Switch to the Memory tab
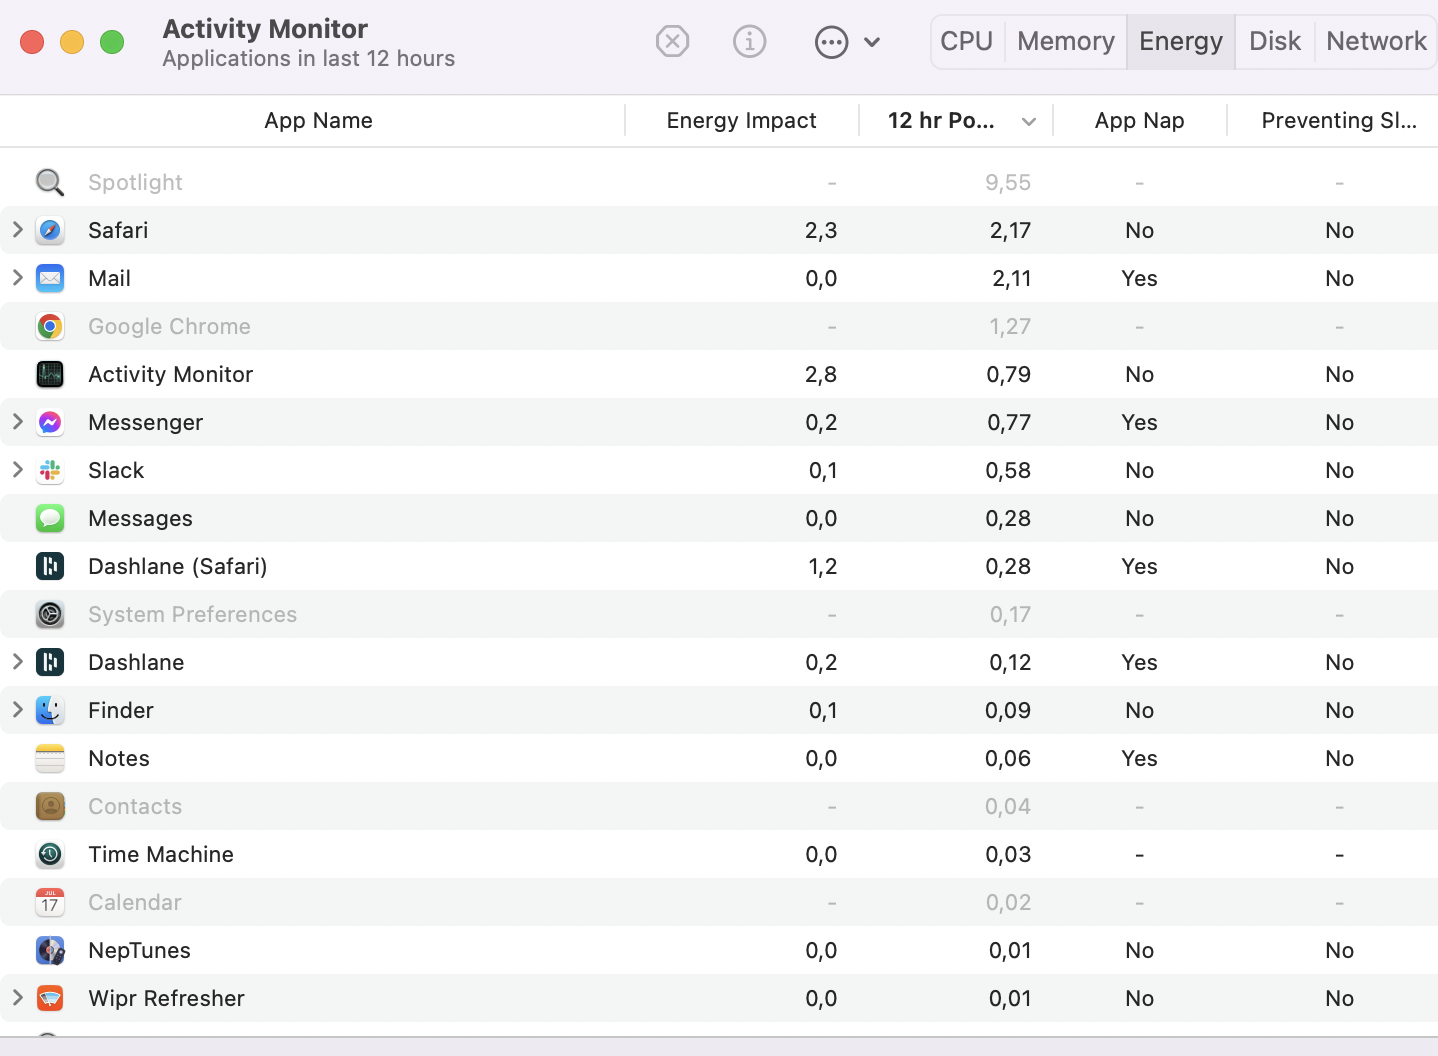 (x=1065, y=42)
